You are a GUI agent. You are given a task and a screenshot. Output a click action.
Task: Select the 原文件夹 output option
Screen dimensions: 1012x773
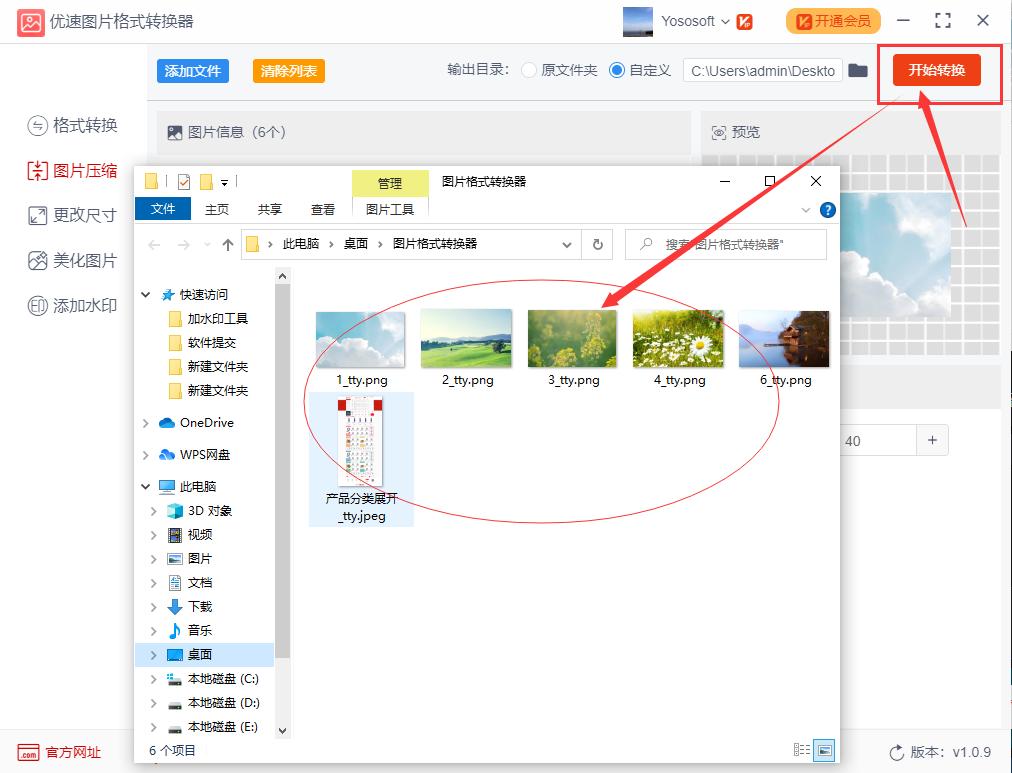tap(528, 70)
